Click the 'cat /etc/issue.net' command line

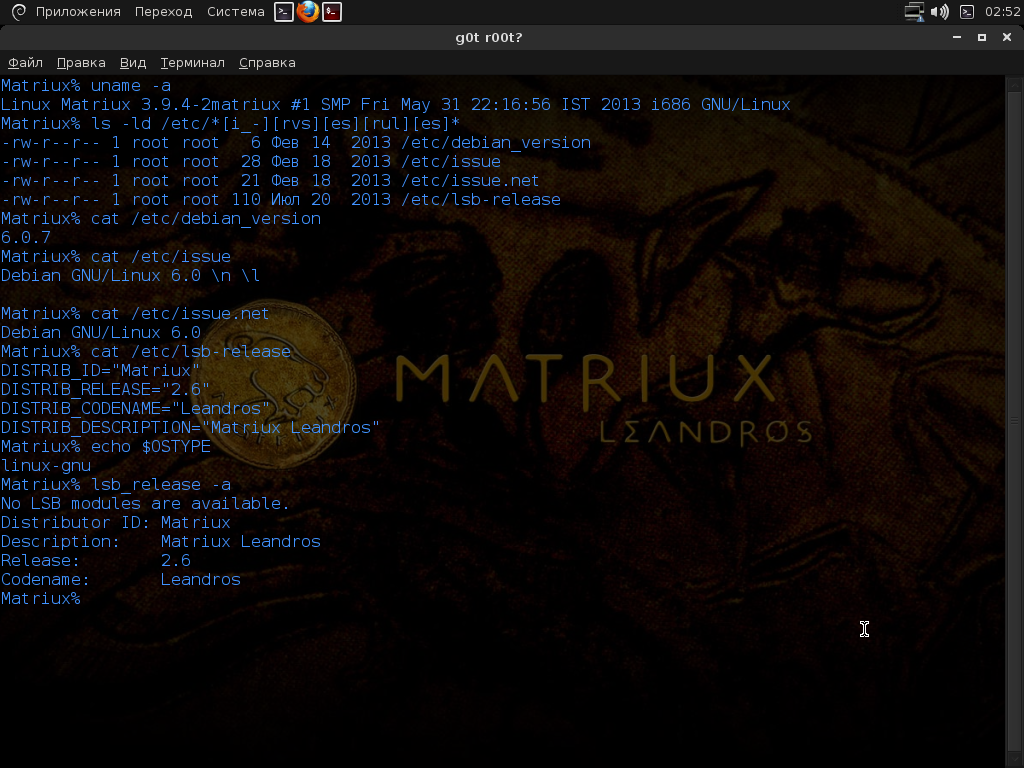tap(135, 313)
